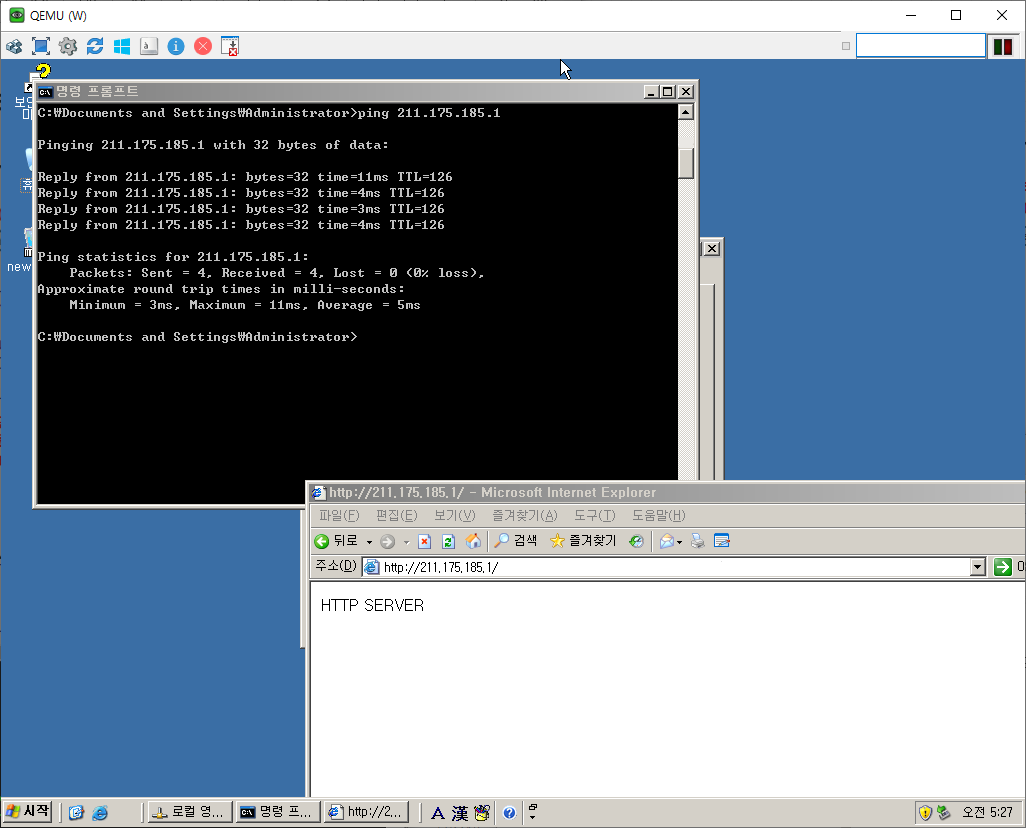Go to IE home page
Image resolution: width=1026 pixels, height=828 pixels.
tap(473, 541)
